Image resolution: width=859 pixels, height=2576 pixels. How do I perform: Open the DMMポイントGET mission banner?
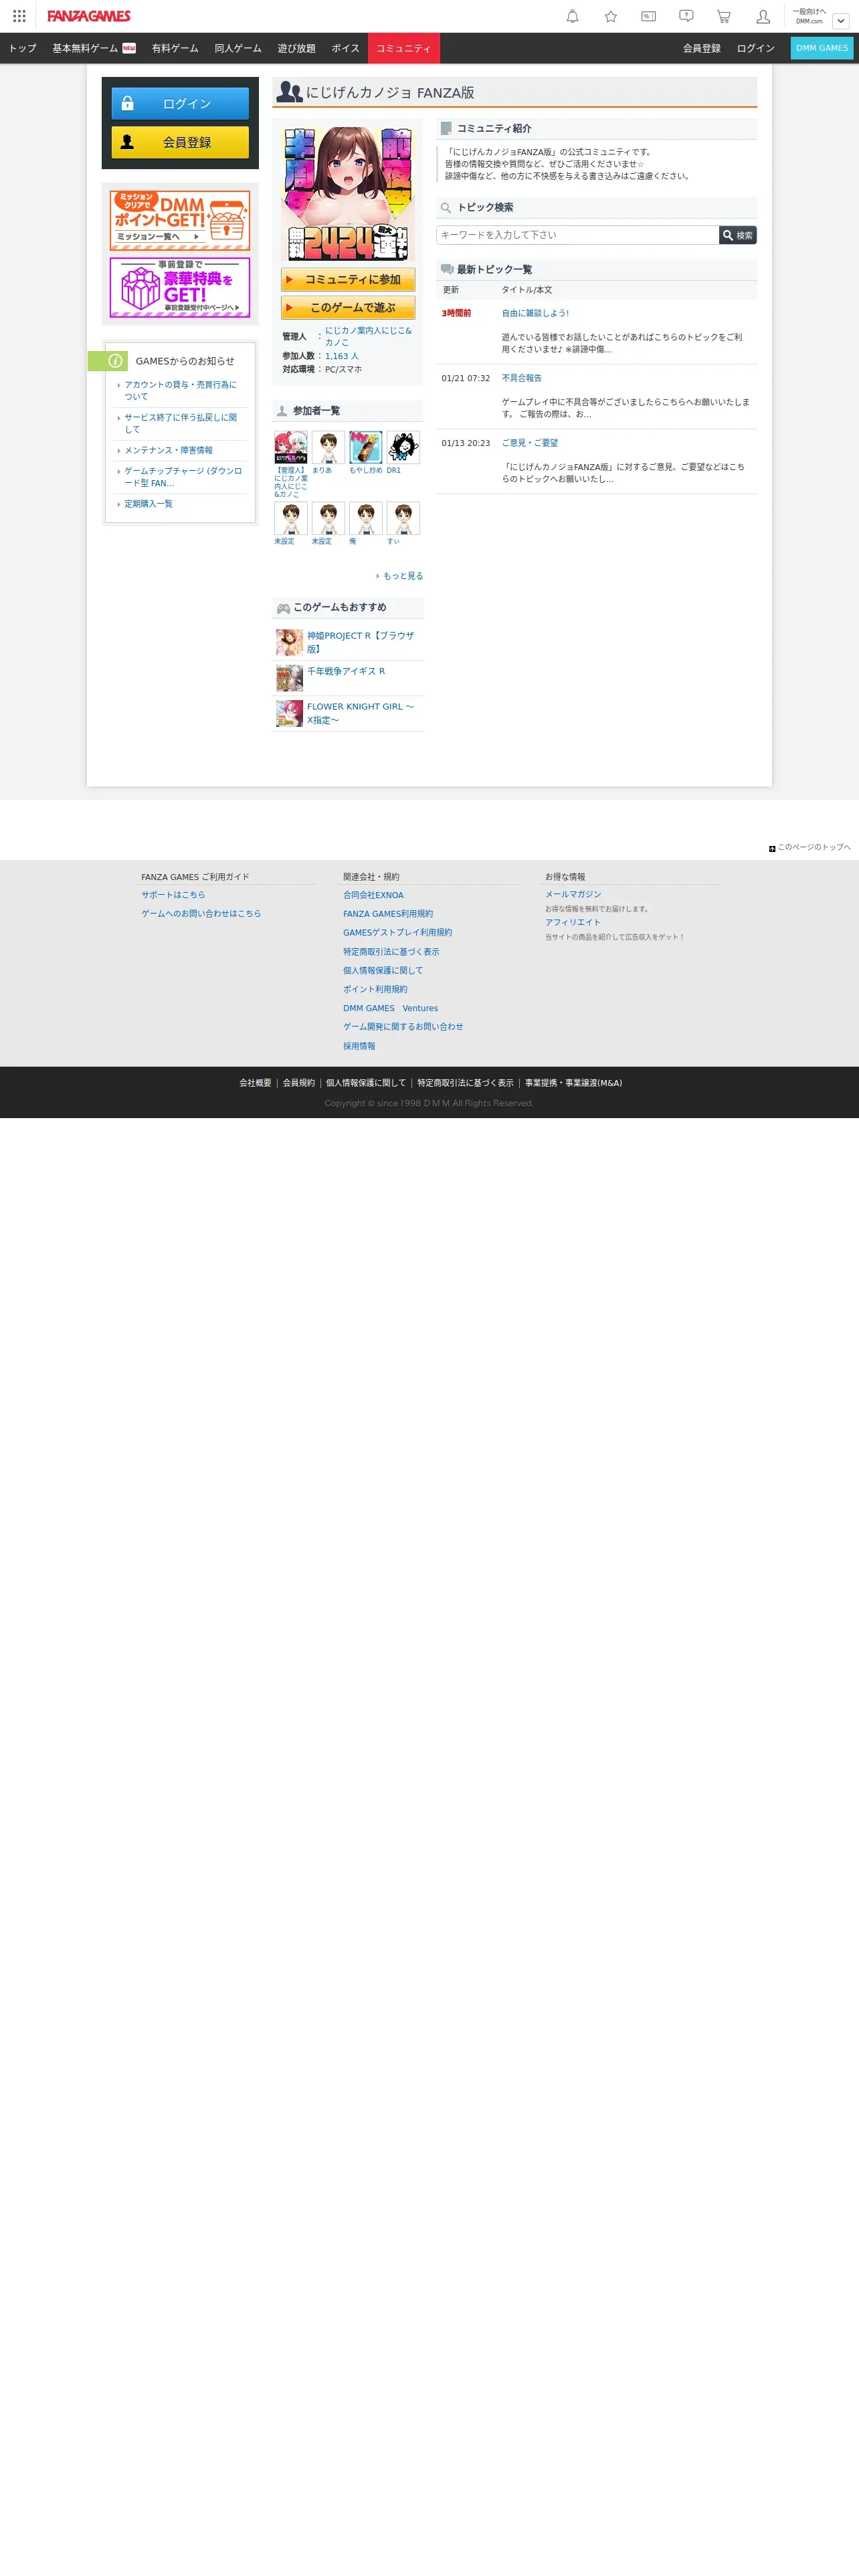tap(180, 220)
